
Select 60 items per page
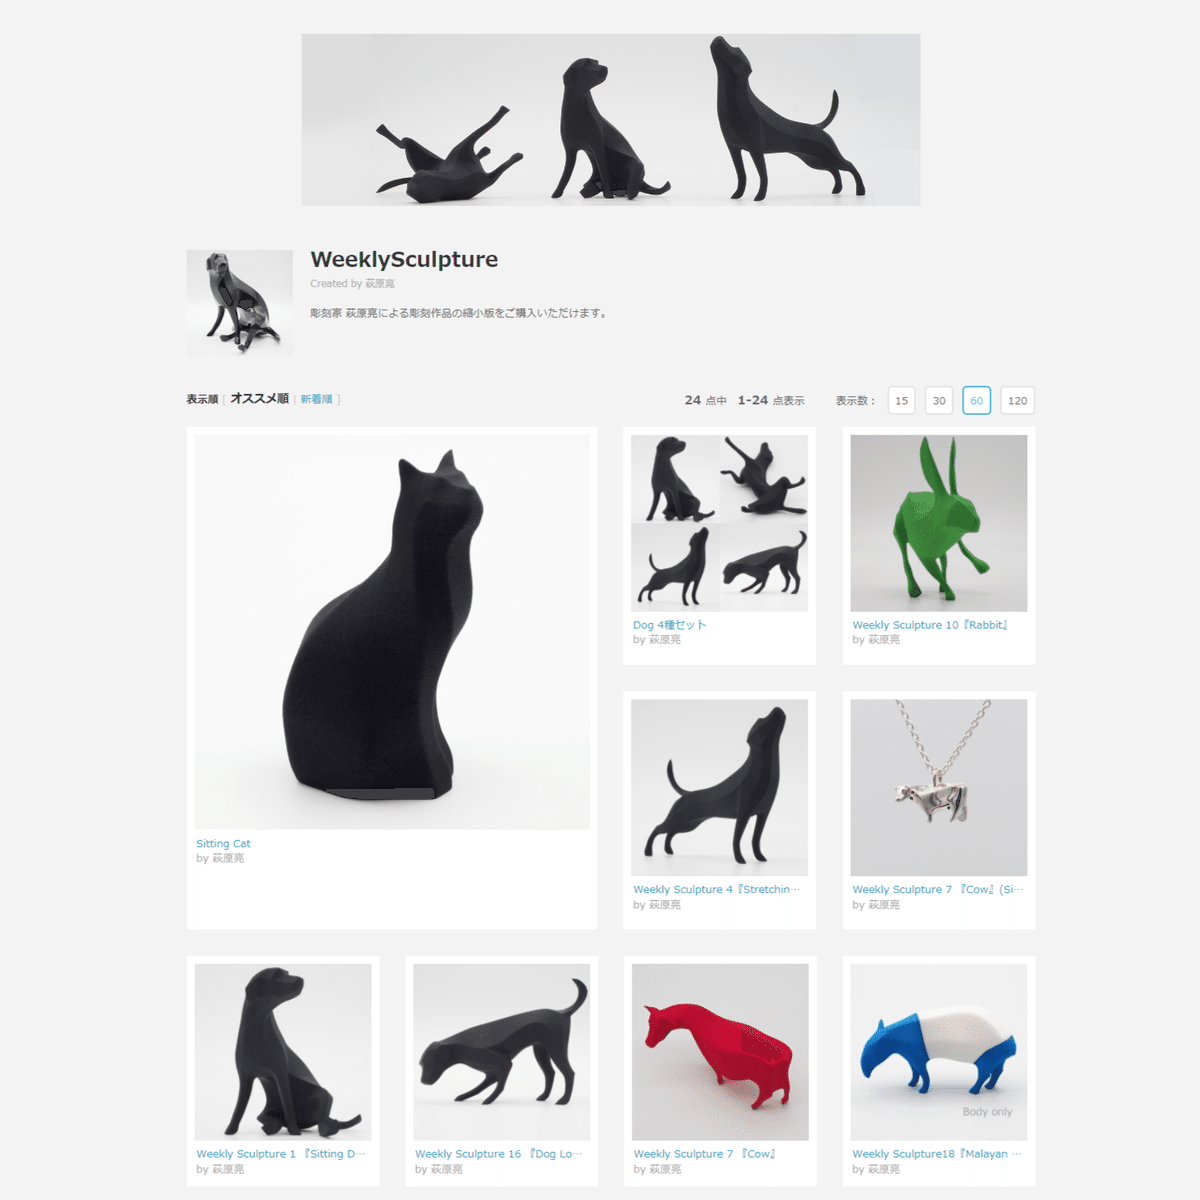pyautogui.click(x=976, y=401)
